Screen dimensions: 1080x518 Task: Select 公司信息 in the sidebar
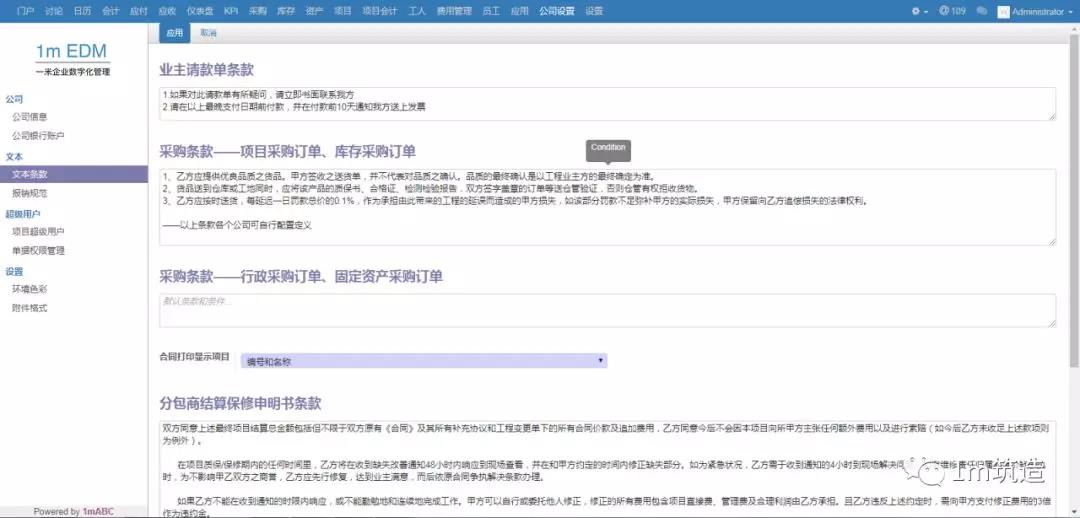[29, 117]
